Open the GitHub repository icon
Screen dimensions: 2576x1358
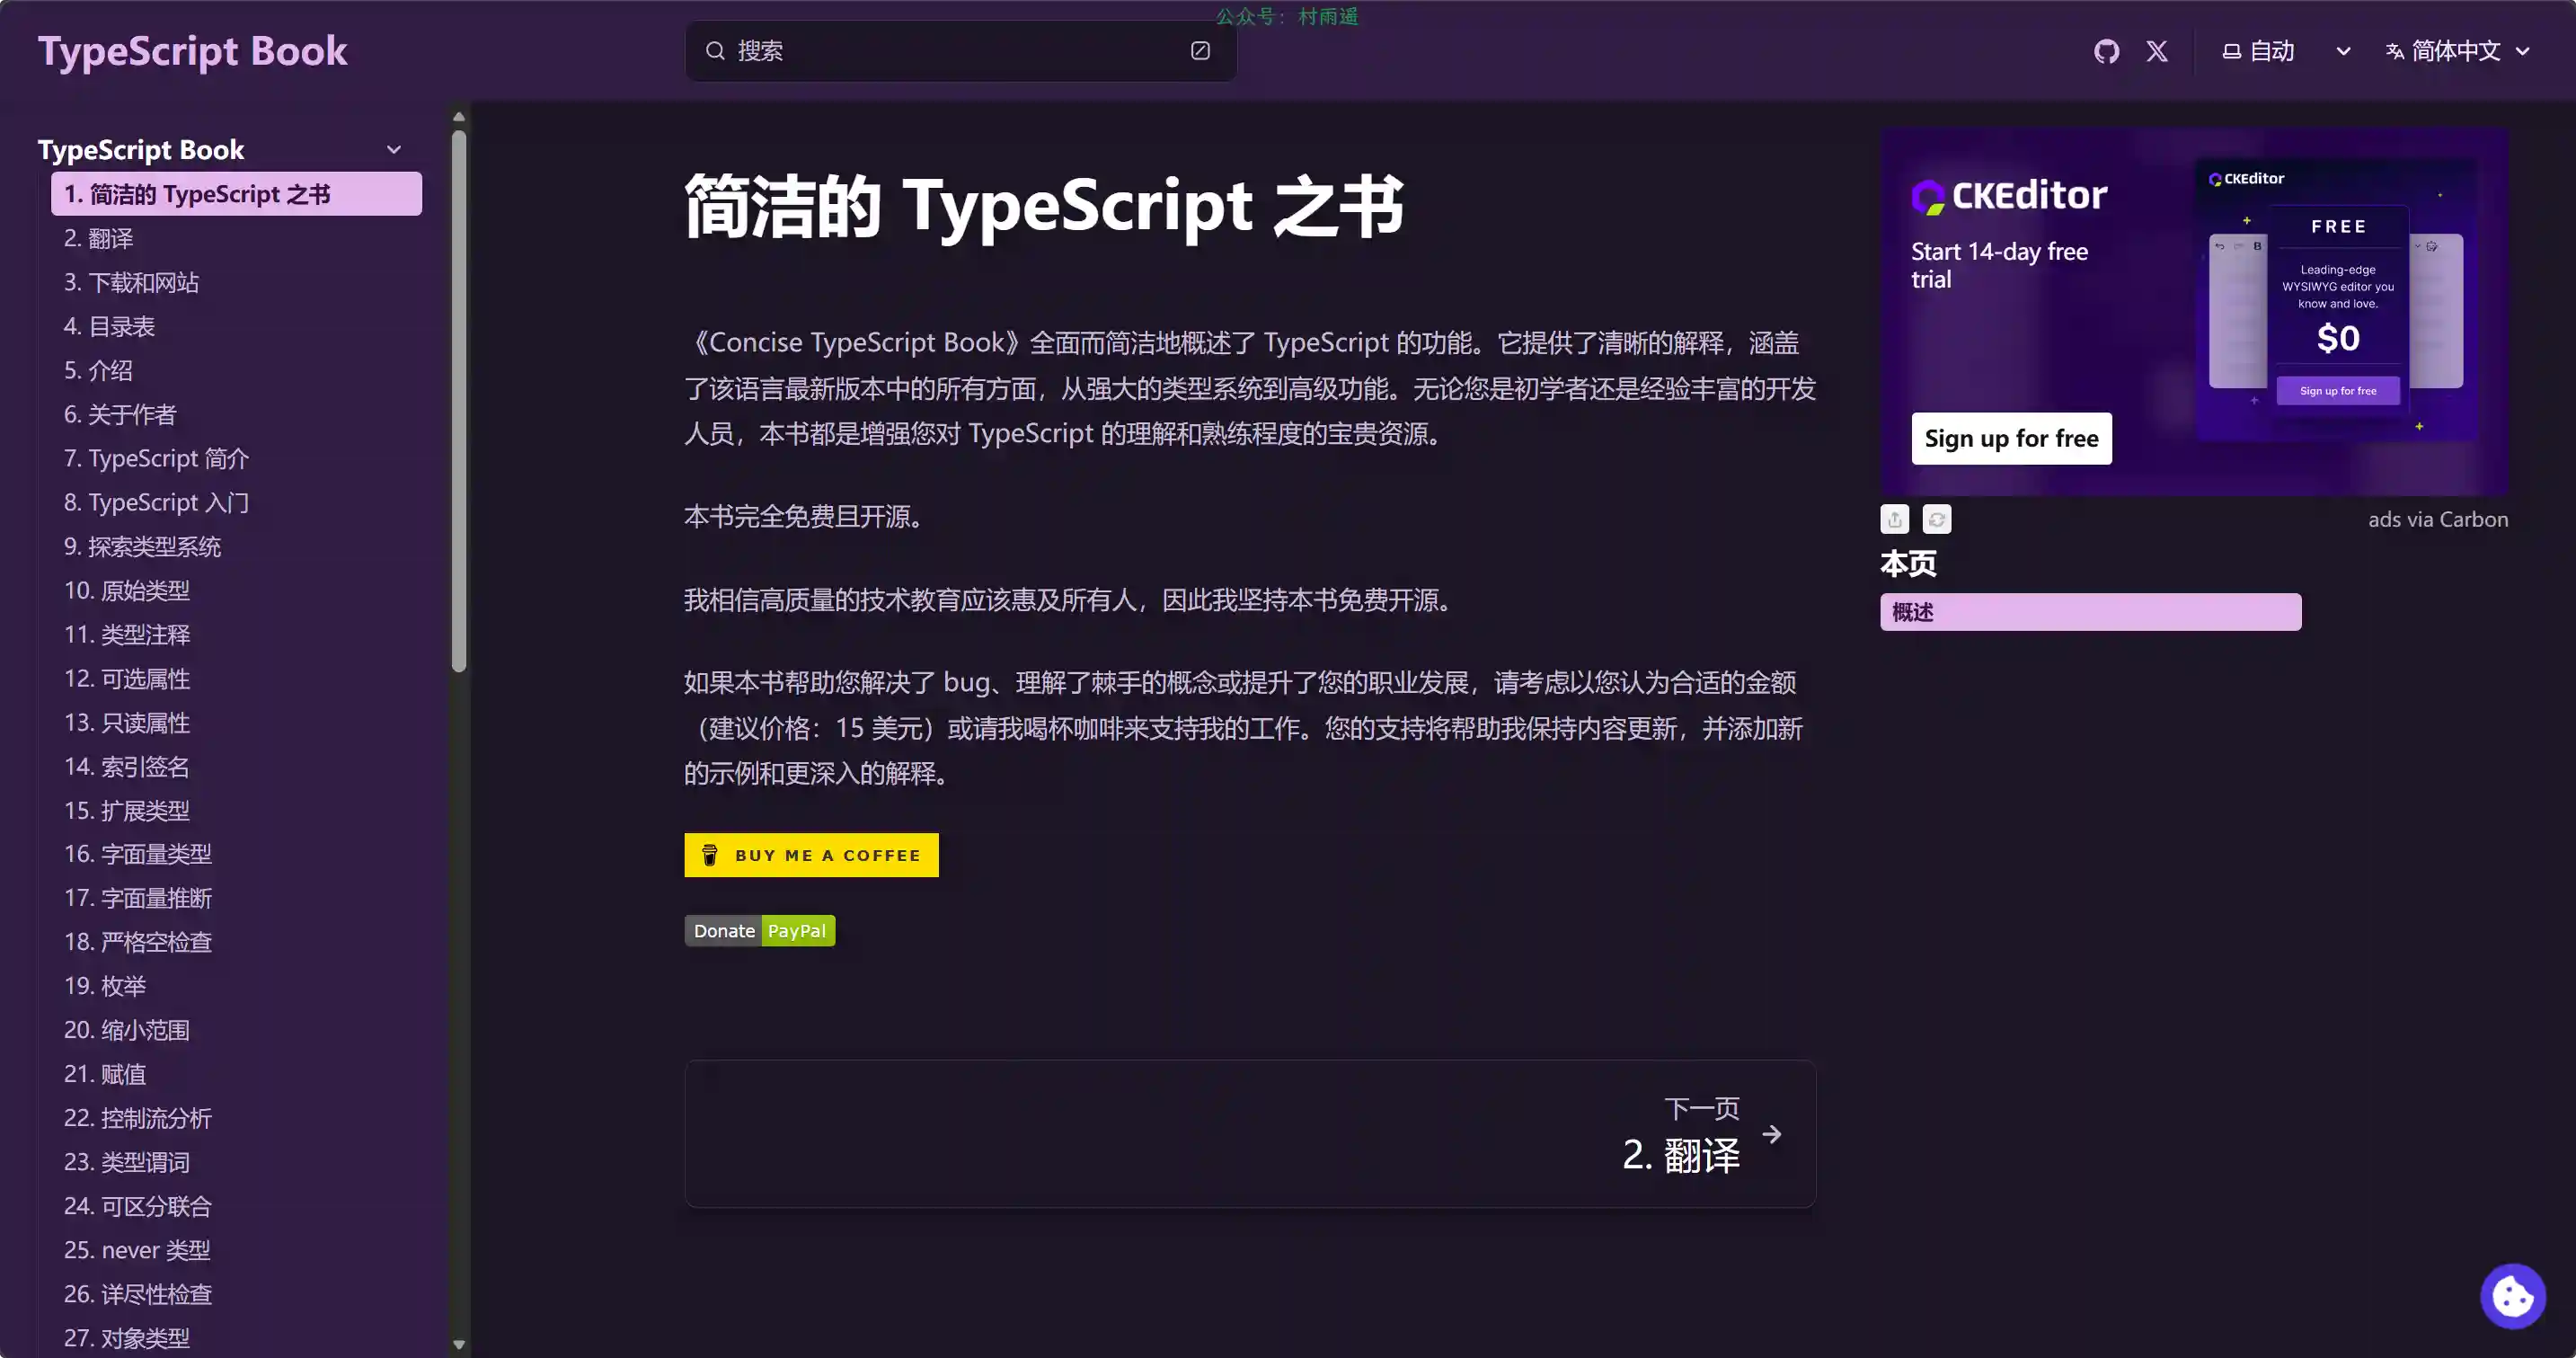coord(2106,51)
